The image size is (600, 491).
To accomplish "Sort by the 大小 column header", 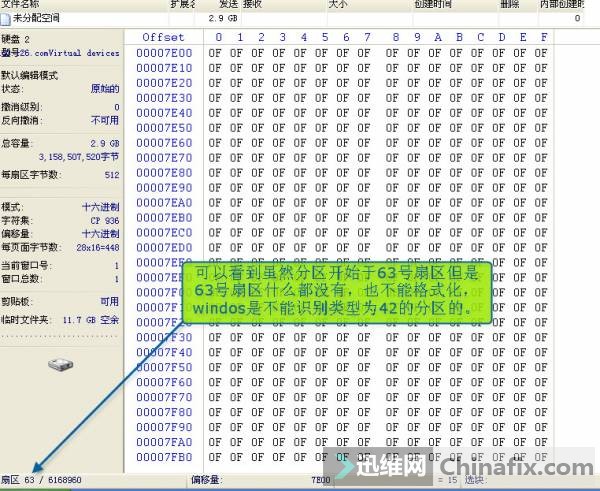I will (338, 4).
